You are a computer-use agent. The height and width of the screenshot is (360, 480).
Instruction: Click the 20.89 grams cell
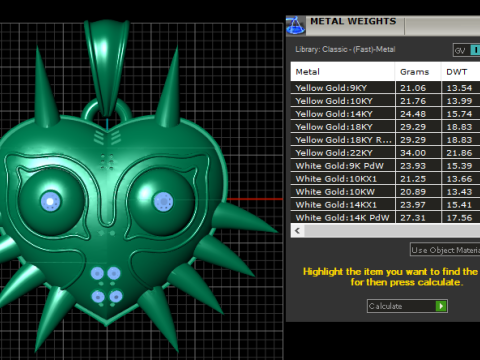(418, 192)
